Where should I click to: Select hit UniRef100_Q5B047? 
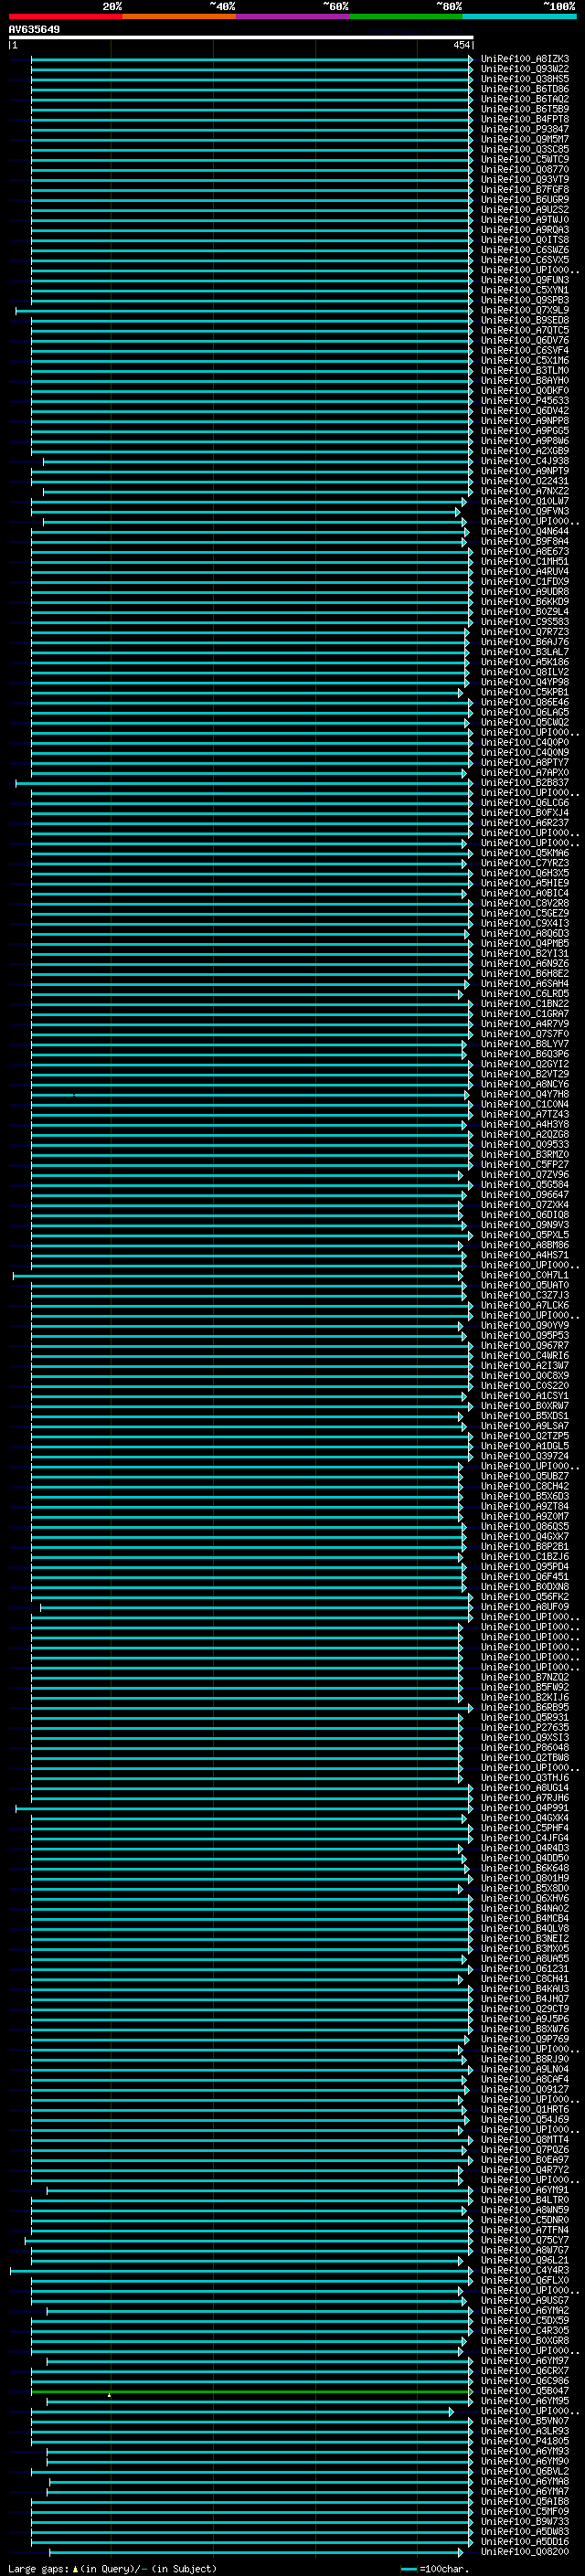[x=525, y=2390]
